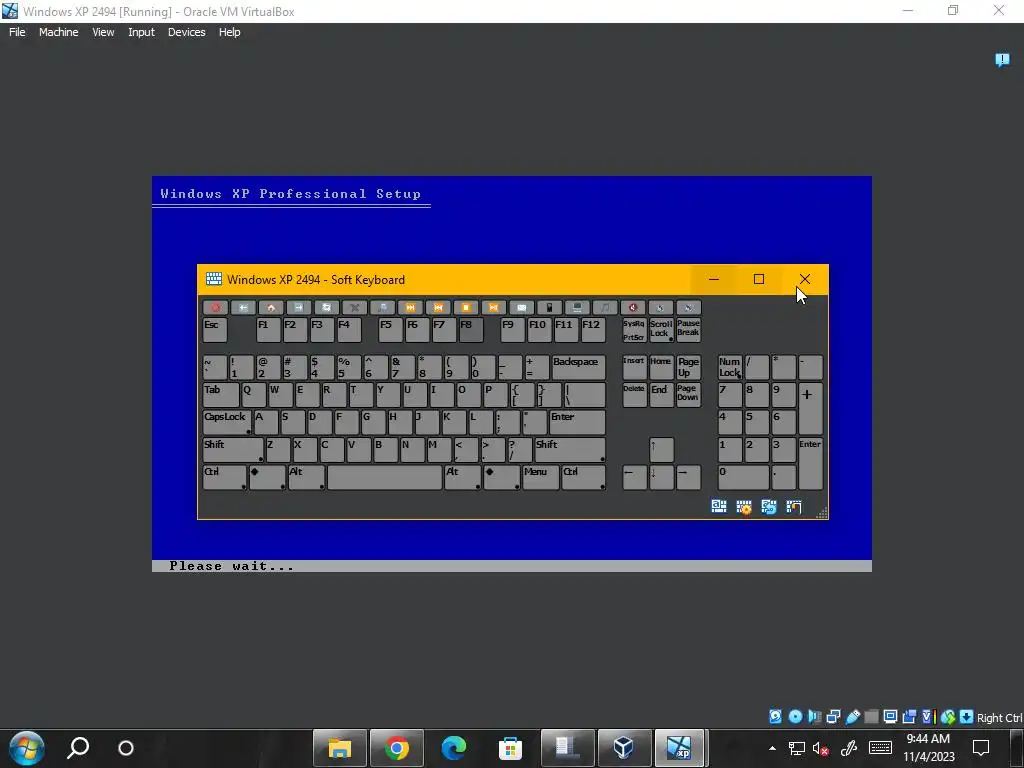Click the USB devices status bar indicator
The image size is (1024, 768).
pyautogui.click(x=852, y=716)
